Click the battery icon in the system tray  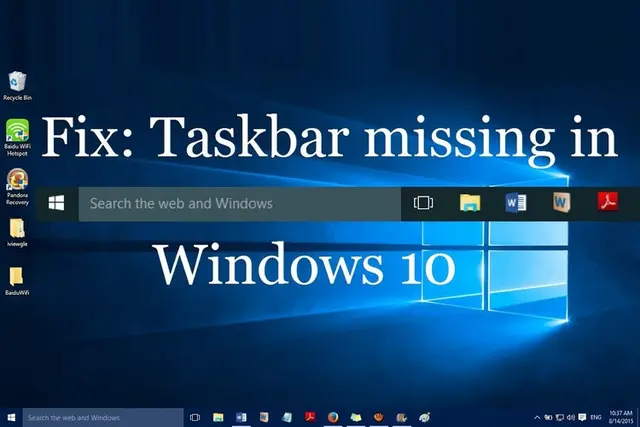(549, 417)
